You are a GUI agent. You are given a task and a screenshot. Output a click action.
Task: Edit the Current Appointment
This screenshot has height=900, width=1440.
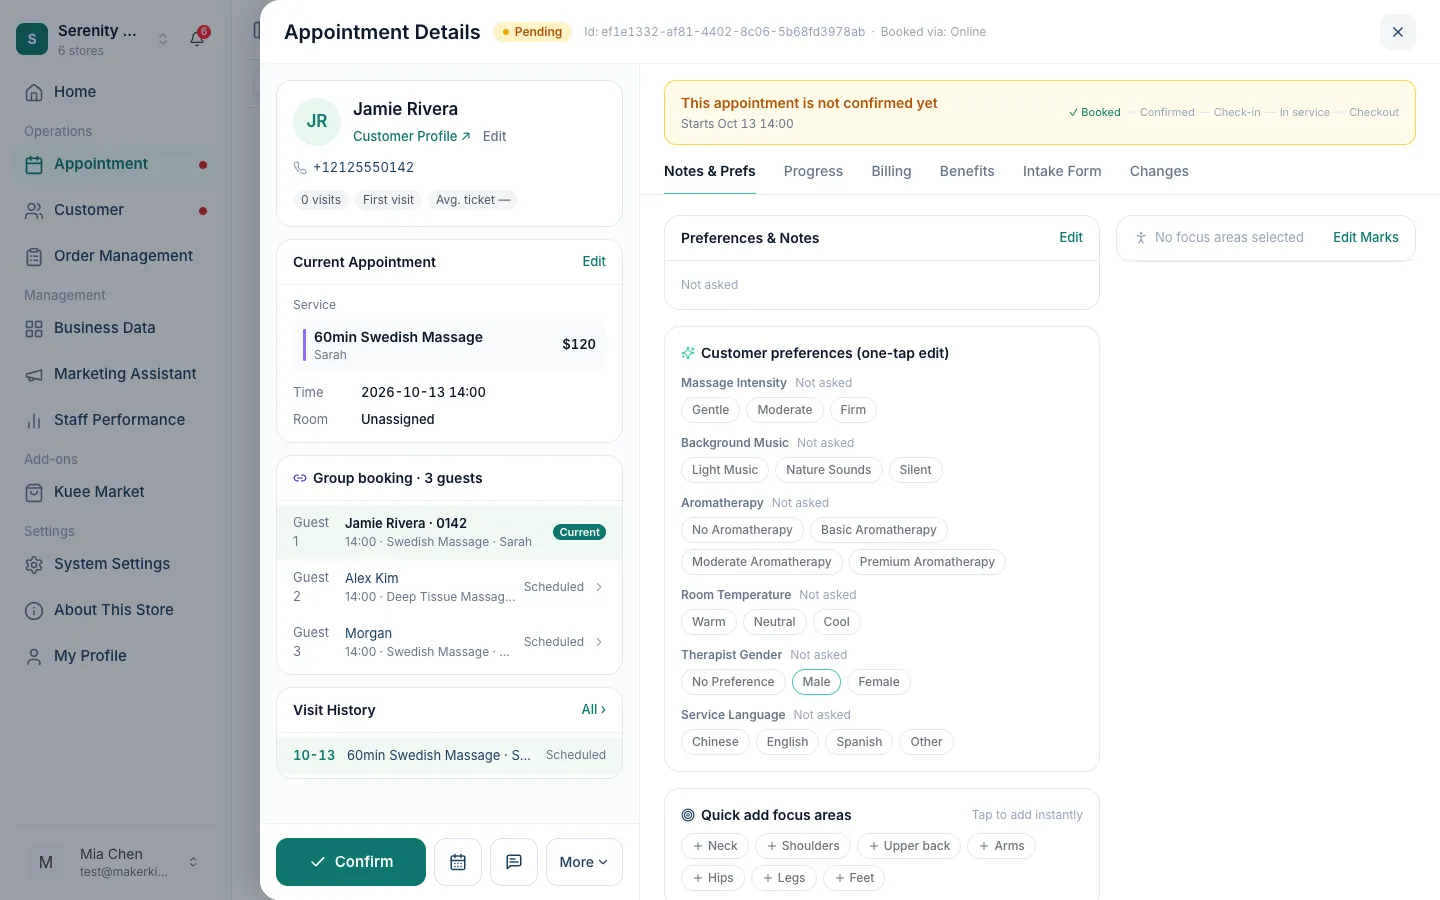(x=594, y=261)
